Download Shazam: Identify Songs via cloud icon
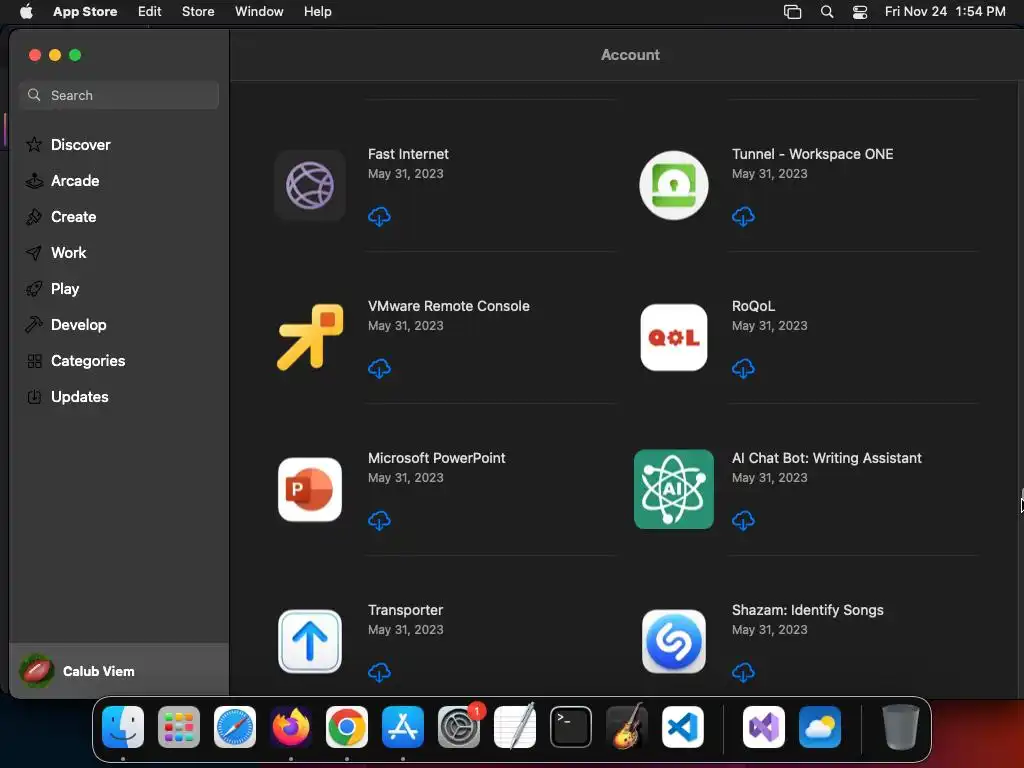 (x=743, y=672)
